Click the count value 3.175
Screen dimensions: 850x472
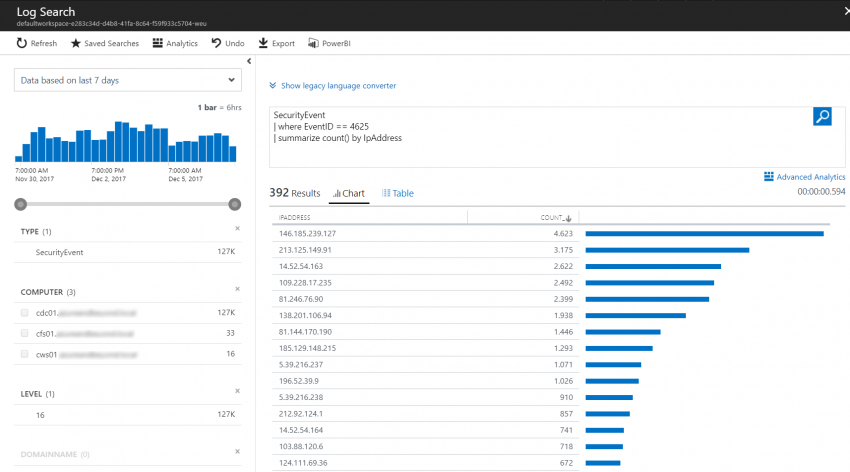tap(563, 250)
